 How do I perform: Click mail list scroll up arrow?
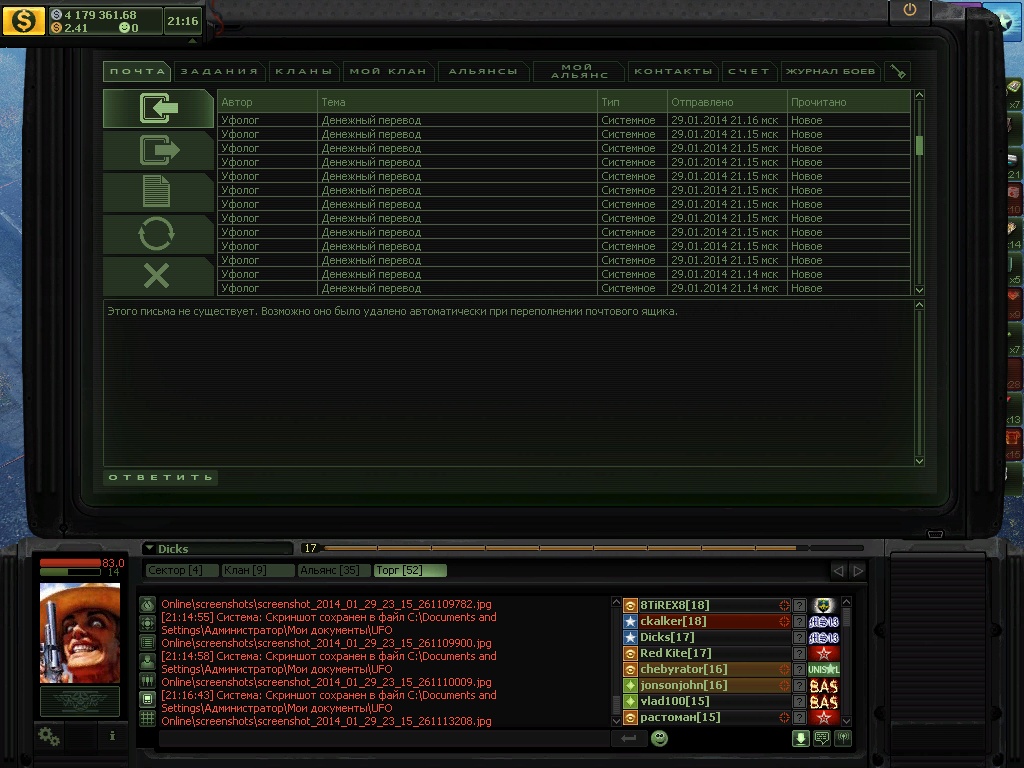pyautogui.click(x=920, y=95)
